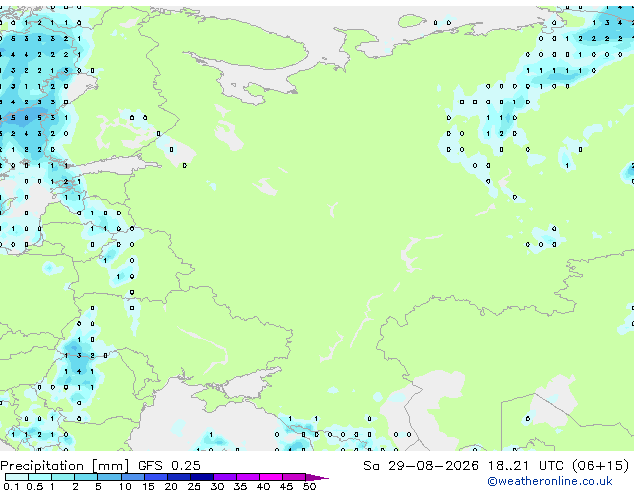Click the legend's purple arrow tip above 50
The width and height of the screenshot is (634, 490).
pos(317,477)
